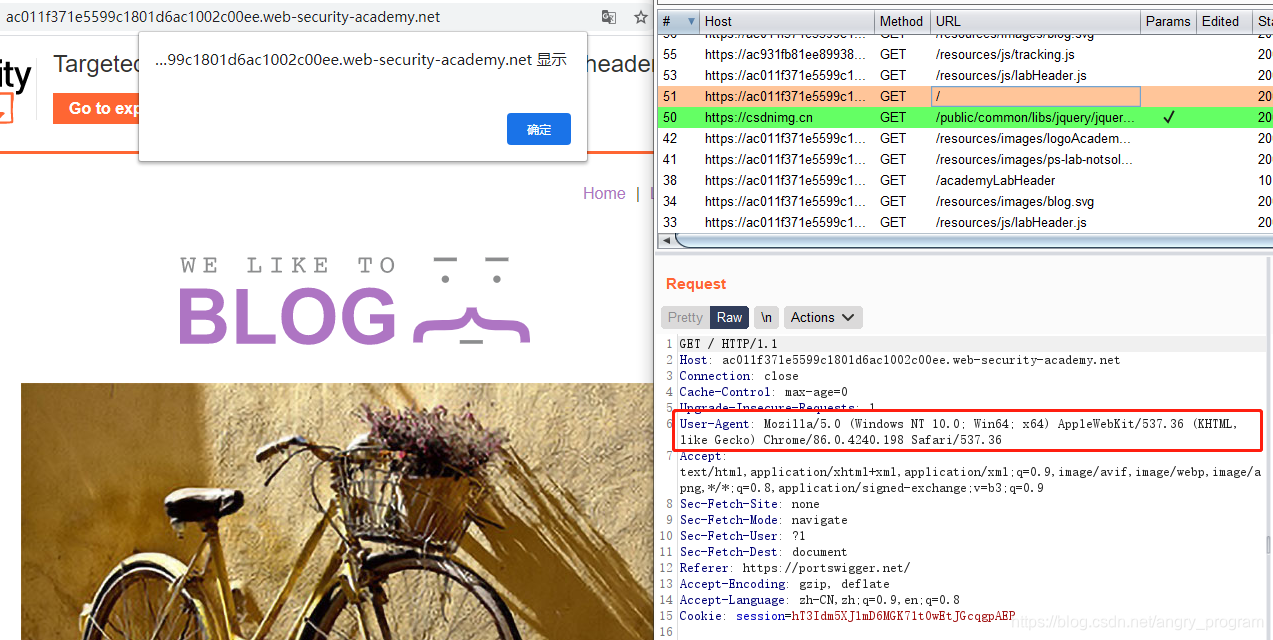The image size is (1273, 640).
Task: Select request 33 labHeader.js row
Action: pyautogui.click(x=965, y=222)
